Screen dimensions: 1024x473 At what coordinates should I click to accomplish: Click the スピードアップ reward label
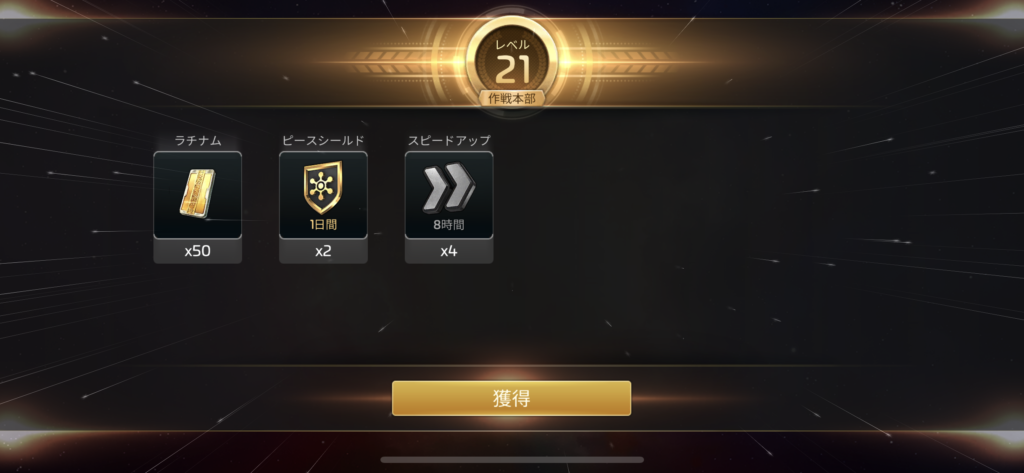point(449,140)
